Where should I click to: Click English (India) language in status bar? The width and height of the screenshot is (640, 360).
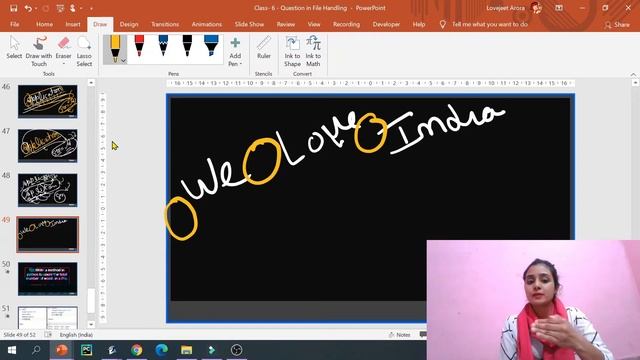pyautogui.click(x=76, y=335)
